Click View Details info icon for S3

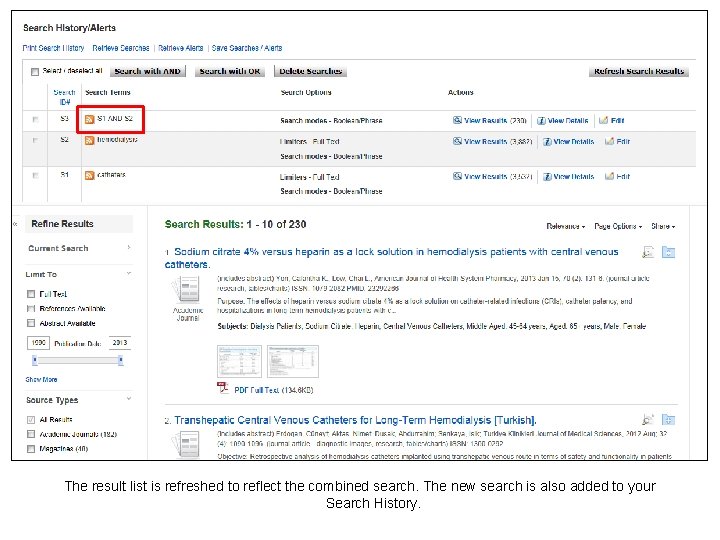pos(541,121)
